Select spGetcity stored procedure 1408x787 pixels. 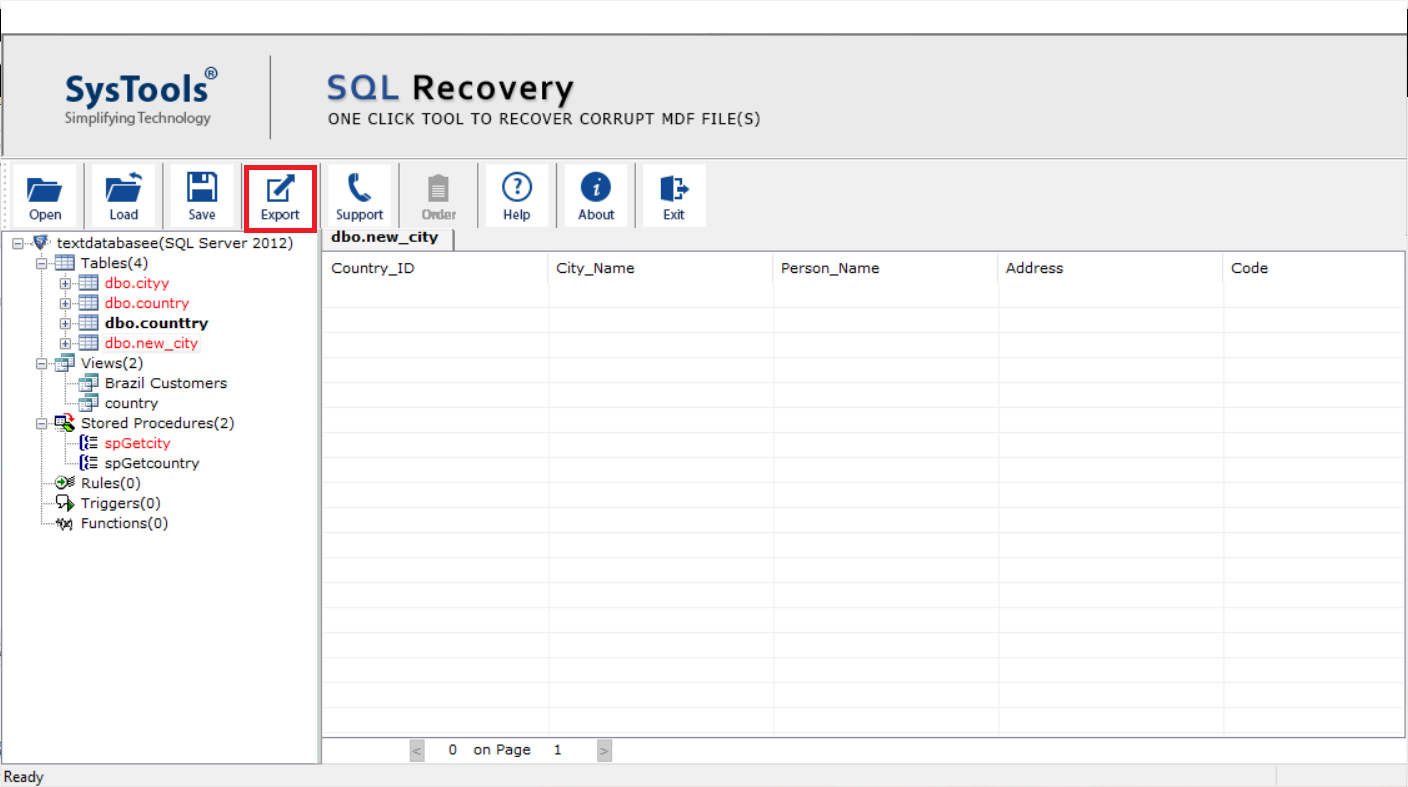(137, 443)
